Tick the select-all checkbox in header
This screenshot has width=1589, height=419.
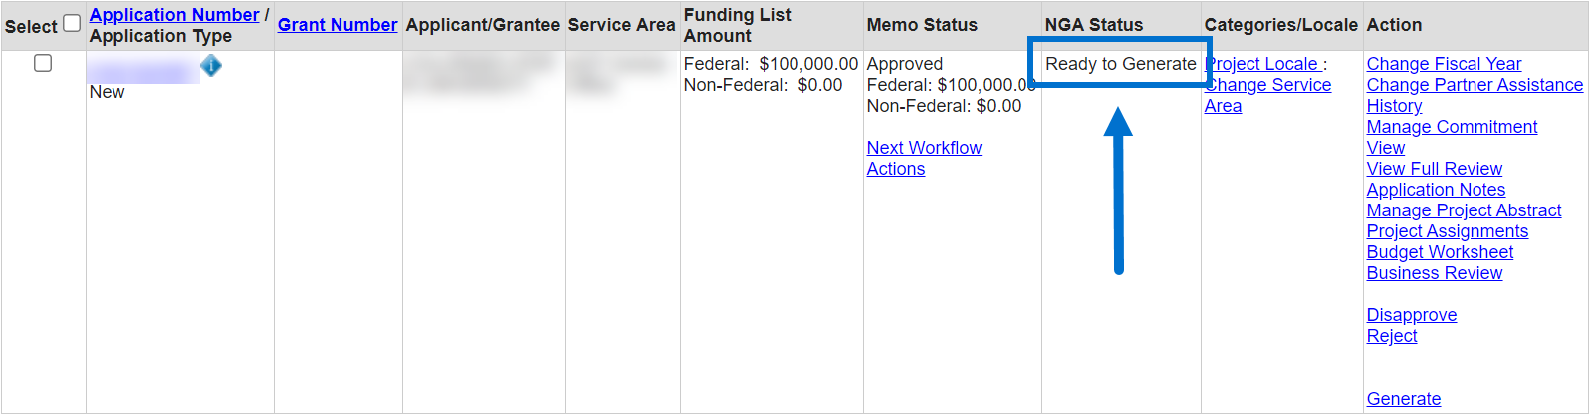[x=72, y=23]
